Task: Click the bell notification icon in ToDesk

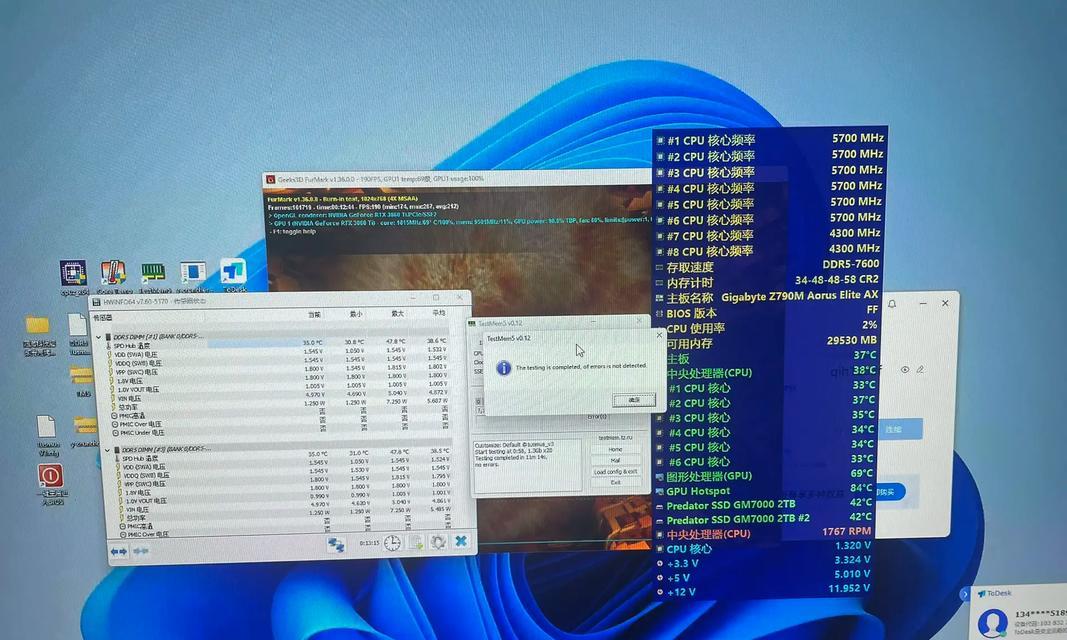Action: pos(892,304)
